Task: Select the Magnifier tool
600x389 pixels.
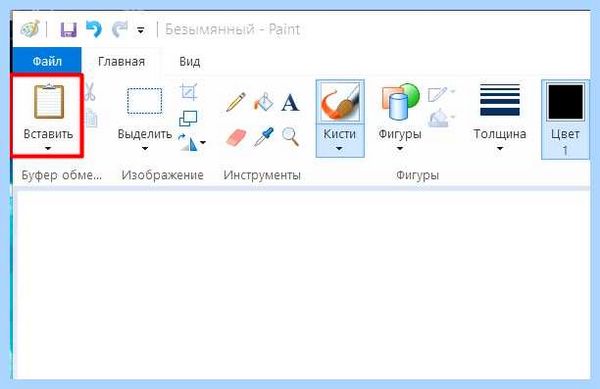Action: (x=290, y=137)
